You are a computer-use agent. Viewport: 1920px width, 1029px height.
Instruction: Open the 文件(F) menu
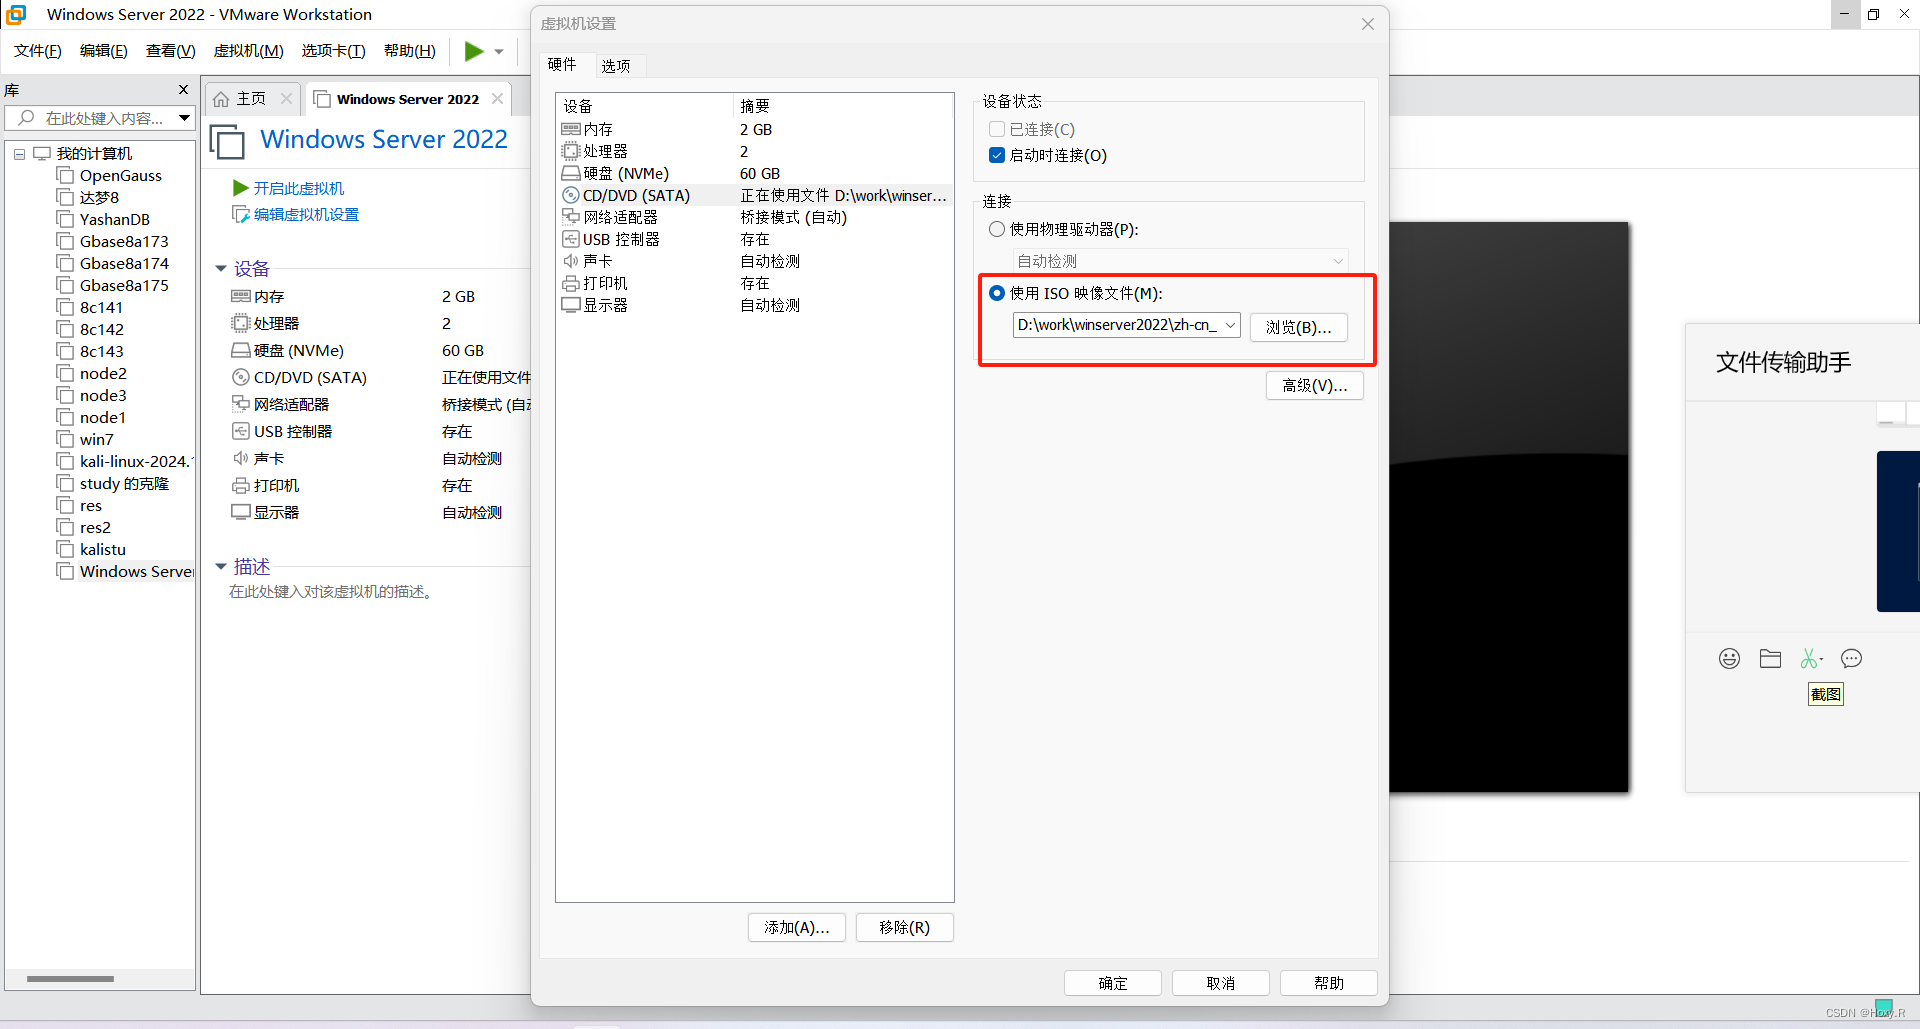click(x=38, y=51)
